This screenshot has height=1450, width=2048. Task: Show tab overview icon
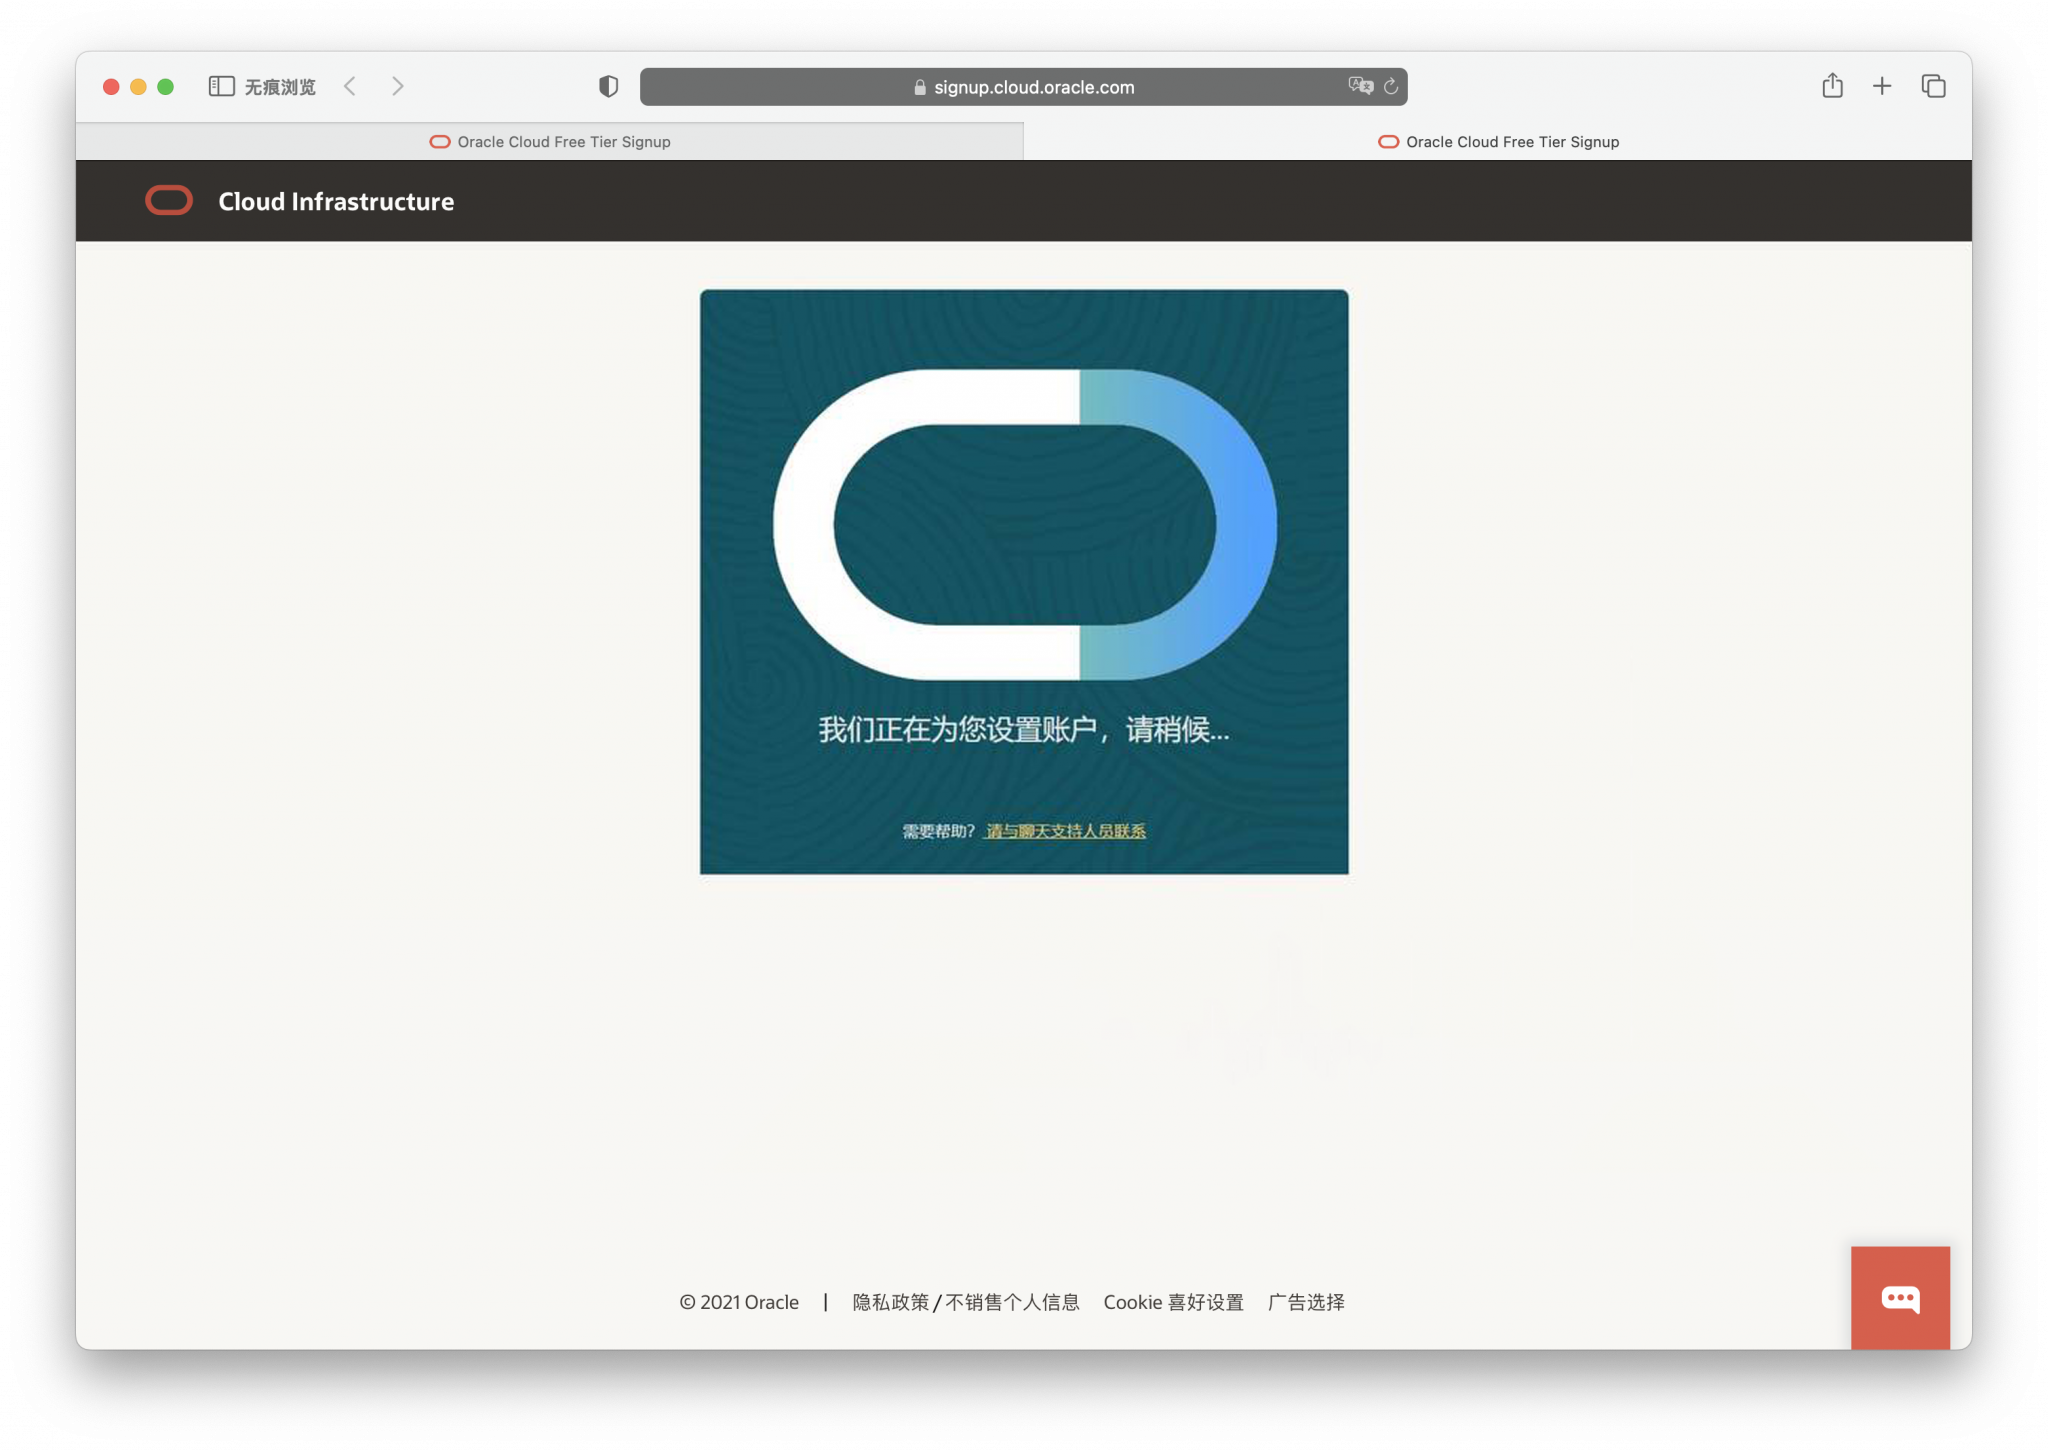1933,86
